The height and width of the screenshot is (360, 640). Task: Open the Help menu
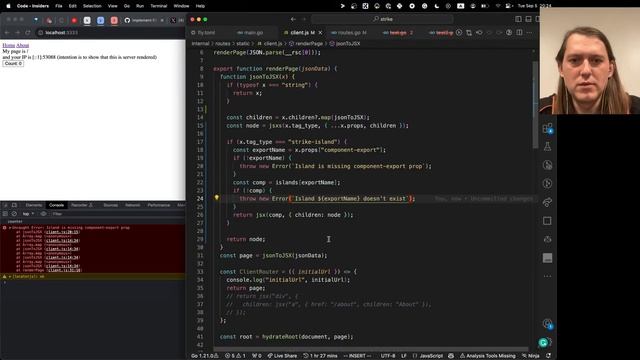(x=200, y=6)
